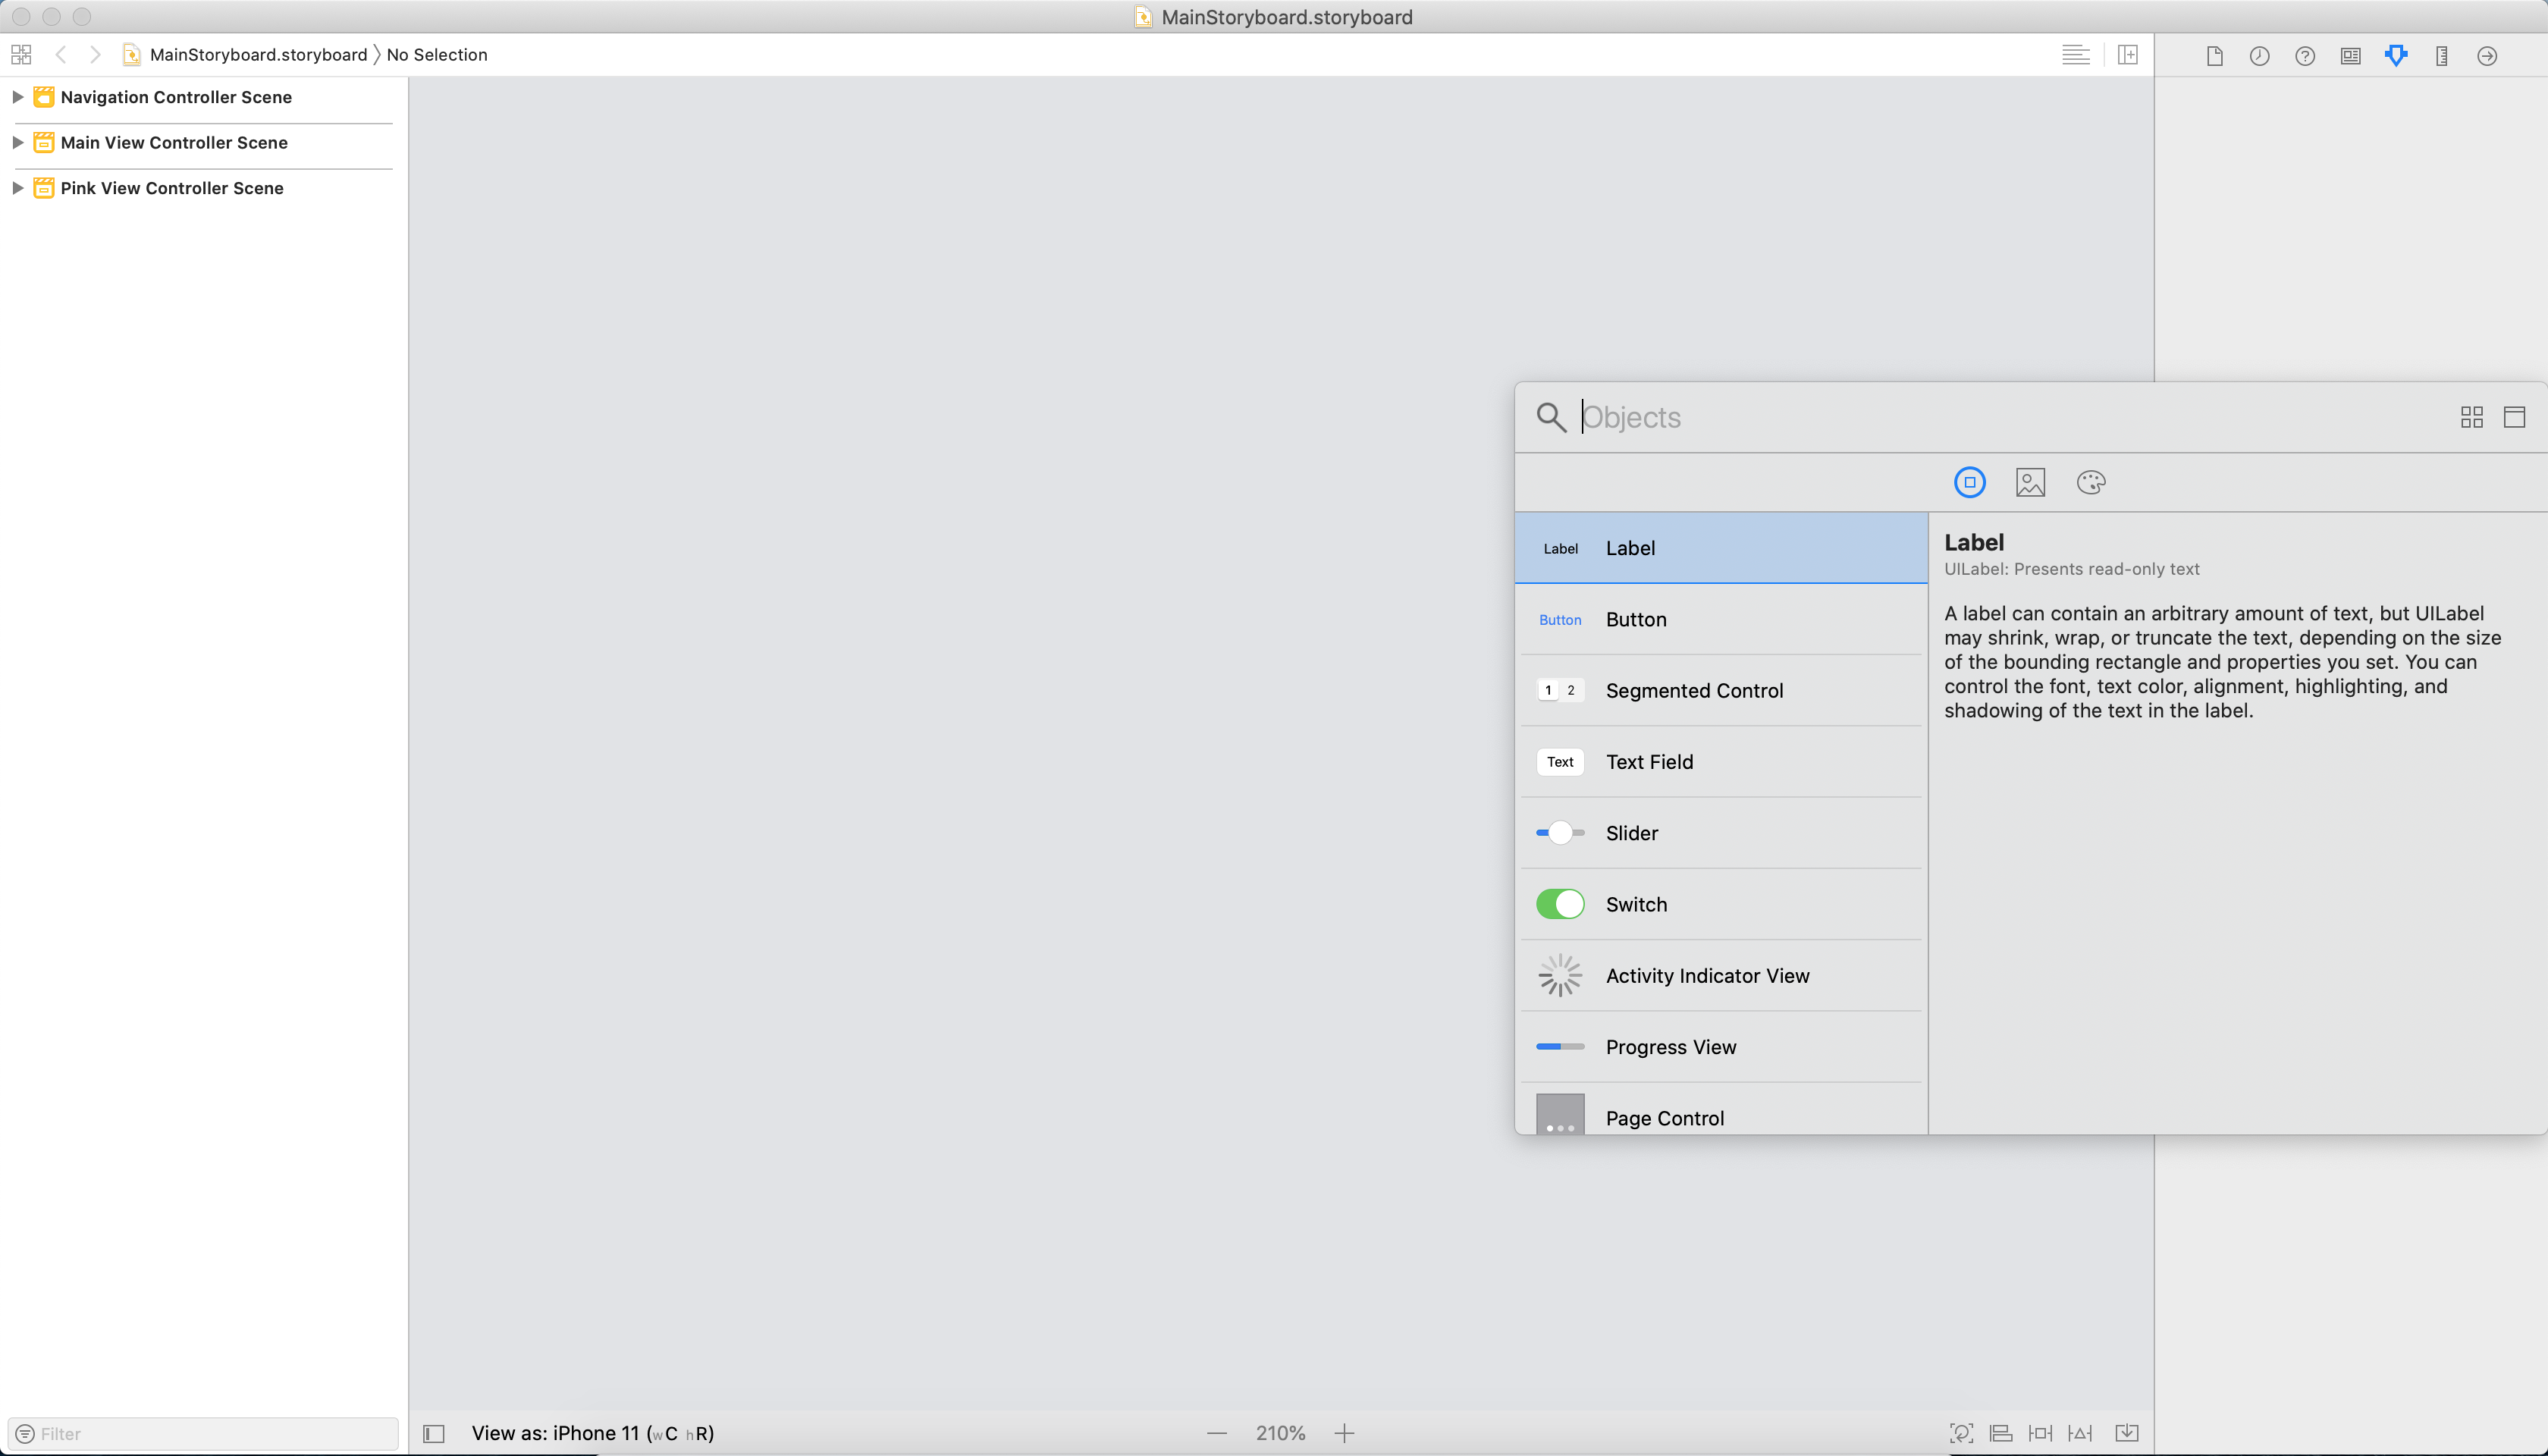Select Segmented Control in the Objects library
2548x1456 pixels.
1720,690
